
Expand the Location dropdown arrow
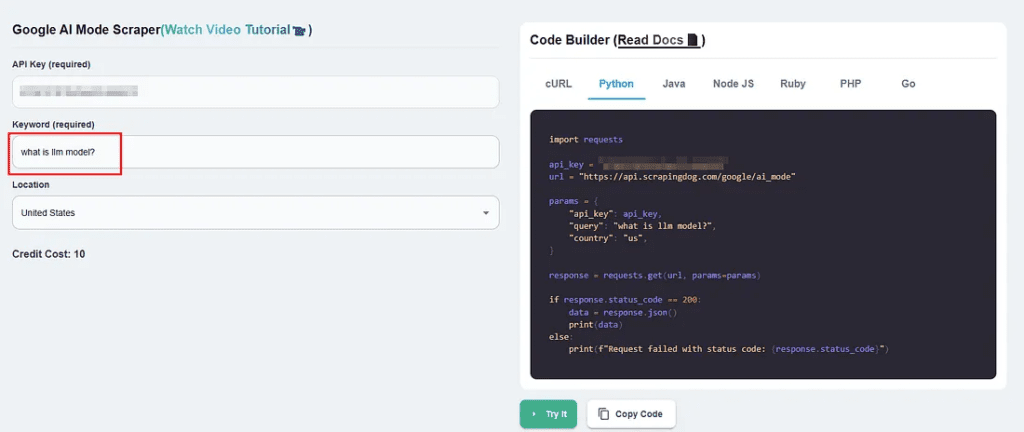click(x=485, y=213)
